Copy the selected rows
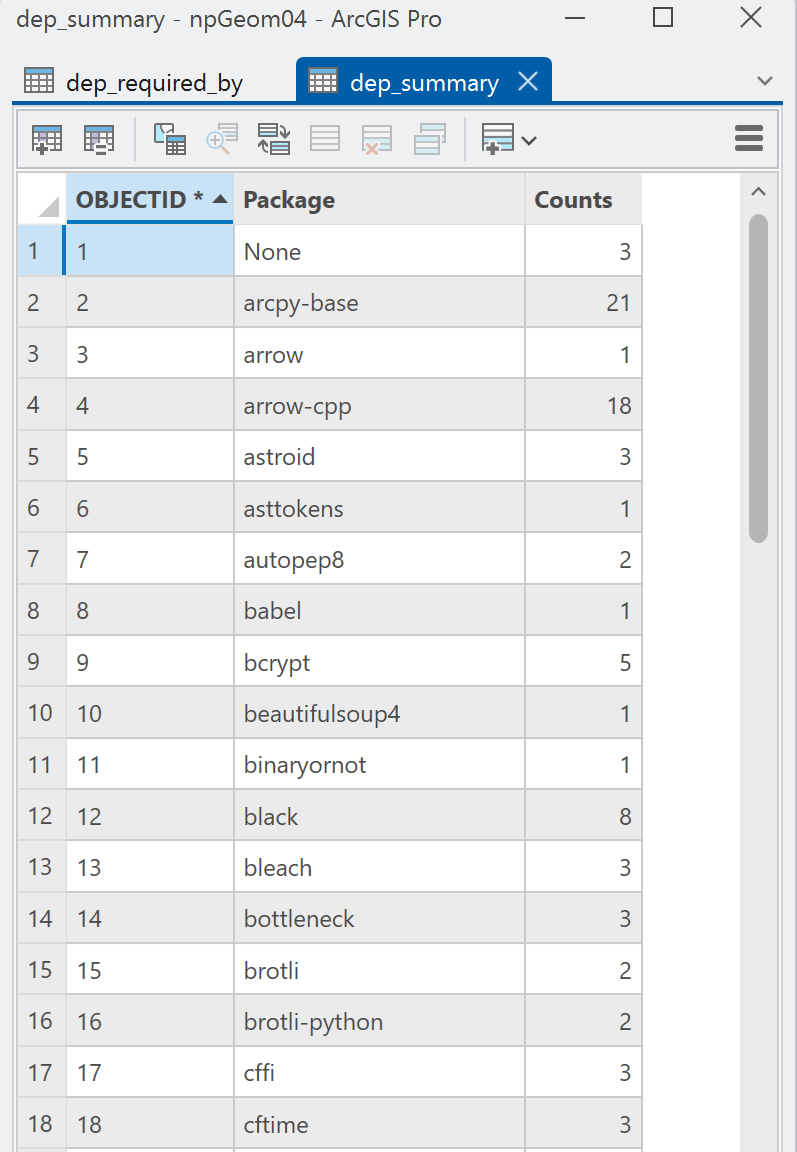797x1152 pixels. (429, 139)
